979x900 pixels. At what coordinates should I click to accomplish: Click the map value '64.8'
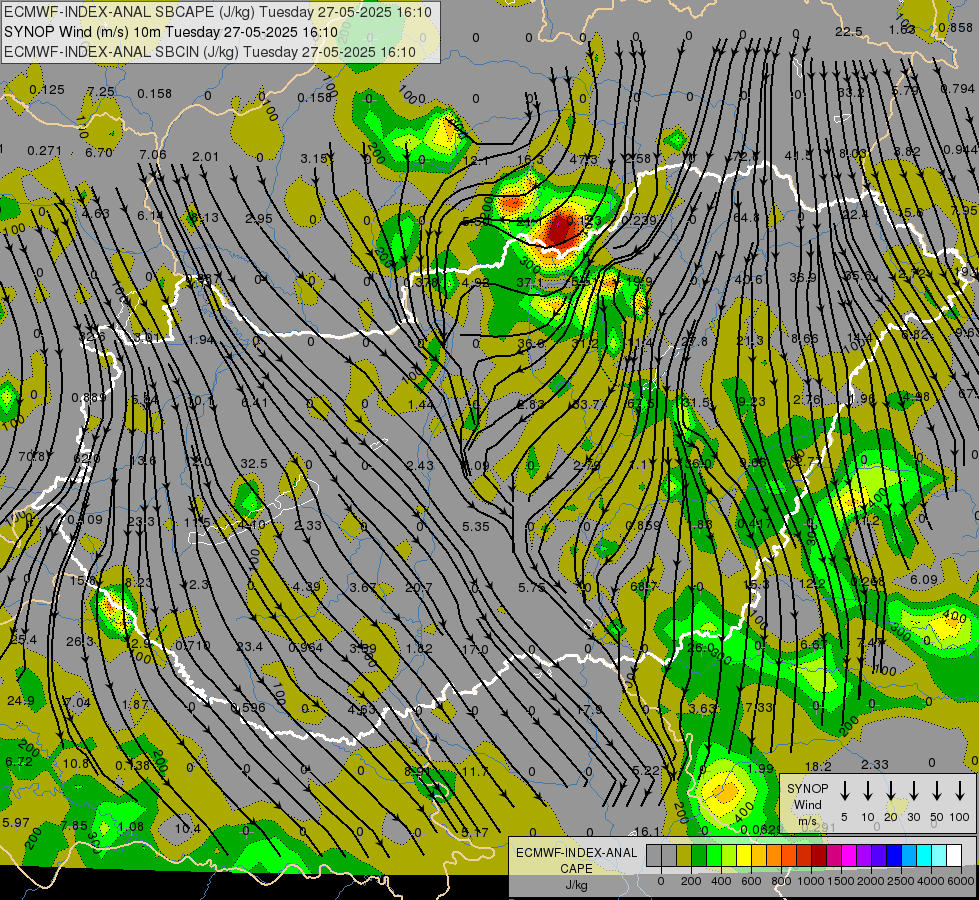coord(745,217)
